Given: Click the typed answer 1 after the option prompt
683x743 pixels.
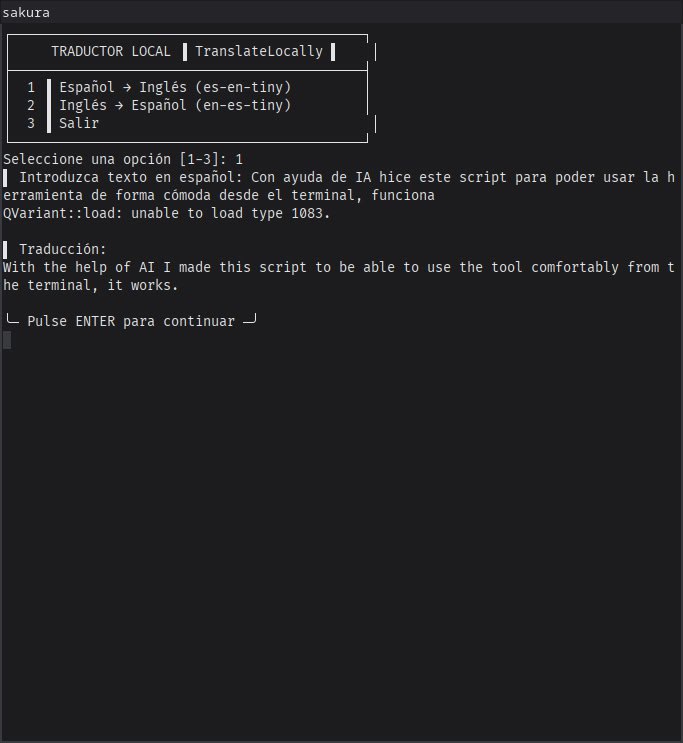Looking at the screenshot, I should [x=239, y=159].
